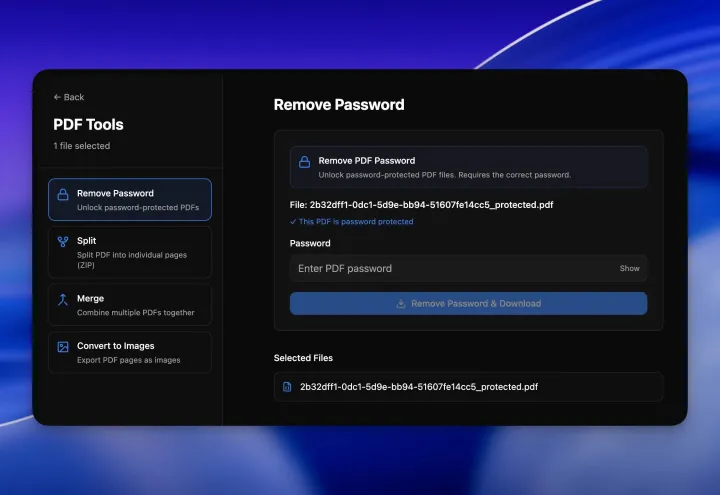The image size is (720, 495).
Task: Click the Password field label
Action: [310, 243]
